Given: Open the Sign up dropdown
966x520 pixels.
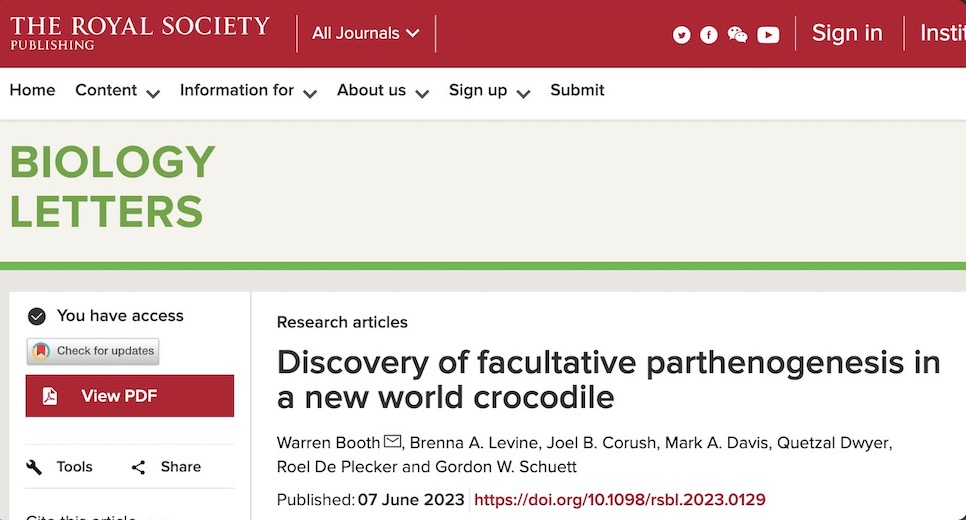Looking at the screenshot, I should (x=523, y=93).
